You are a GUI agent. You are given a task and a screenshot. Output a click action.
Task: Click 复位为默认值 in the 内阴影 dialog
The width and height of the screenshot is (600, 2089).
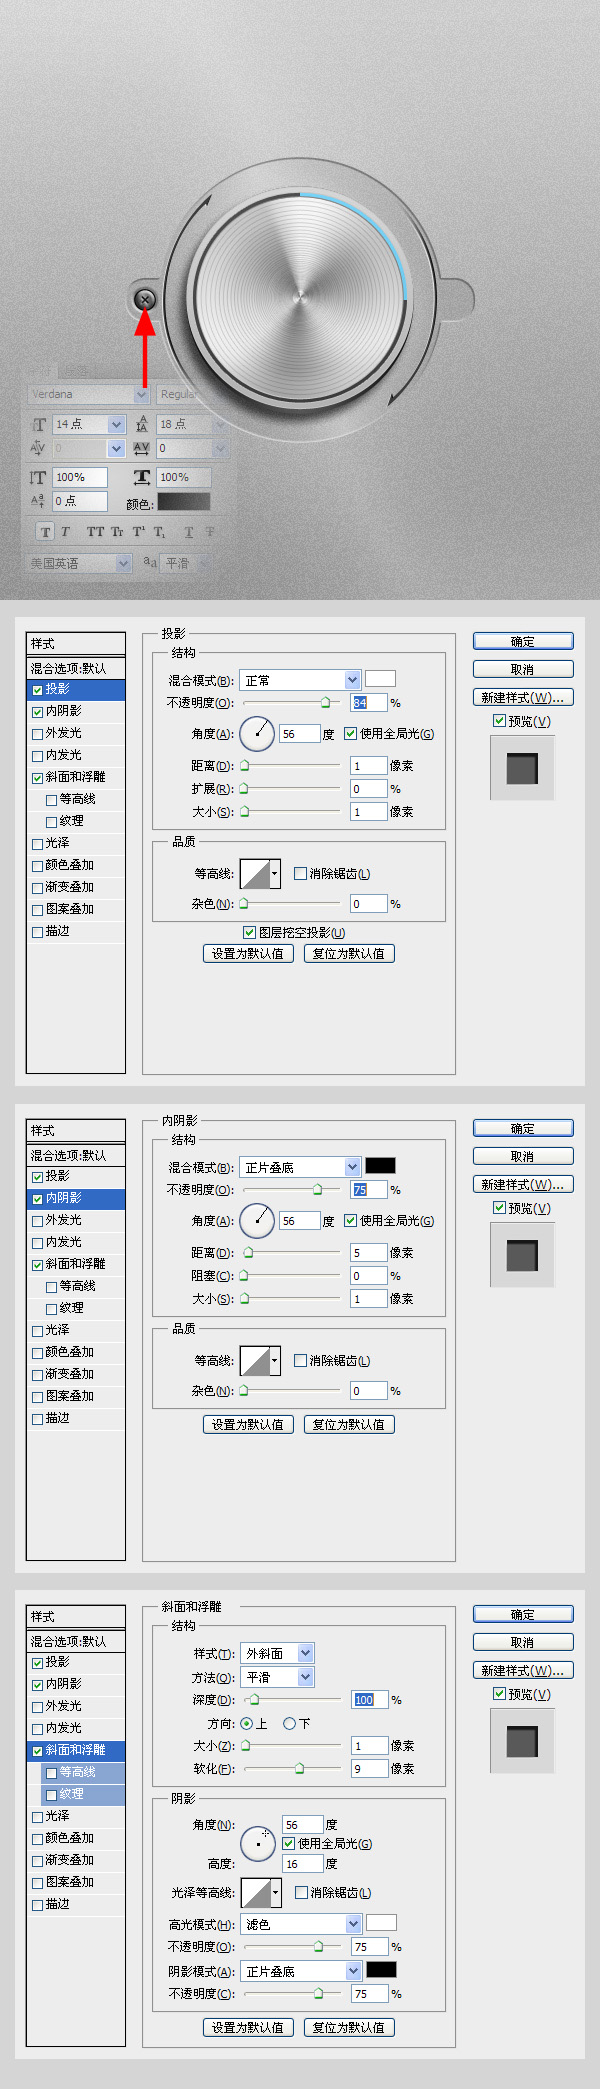coord(349,1424)
